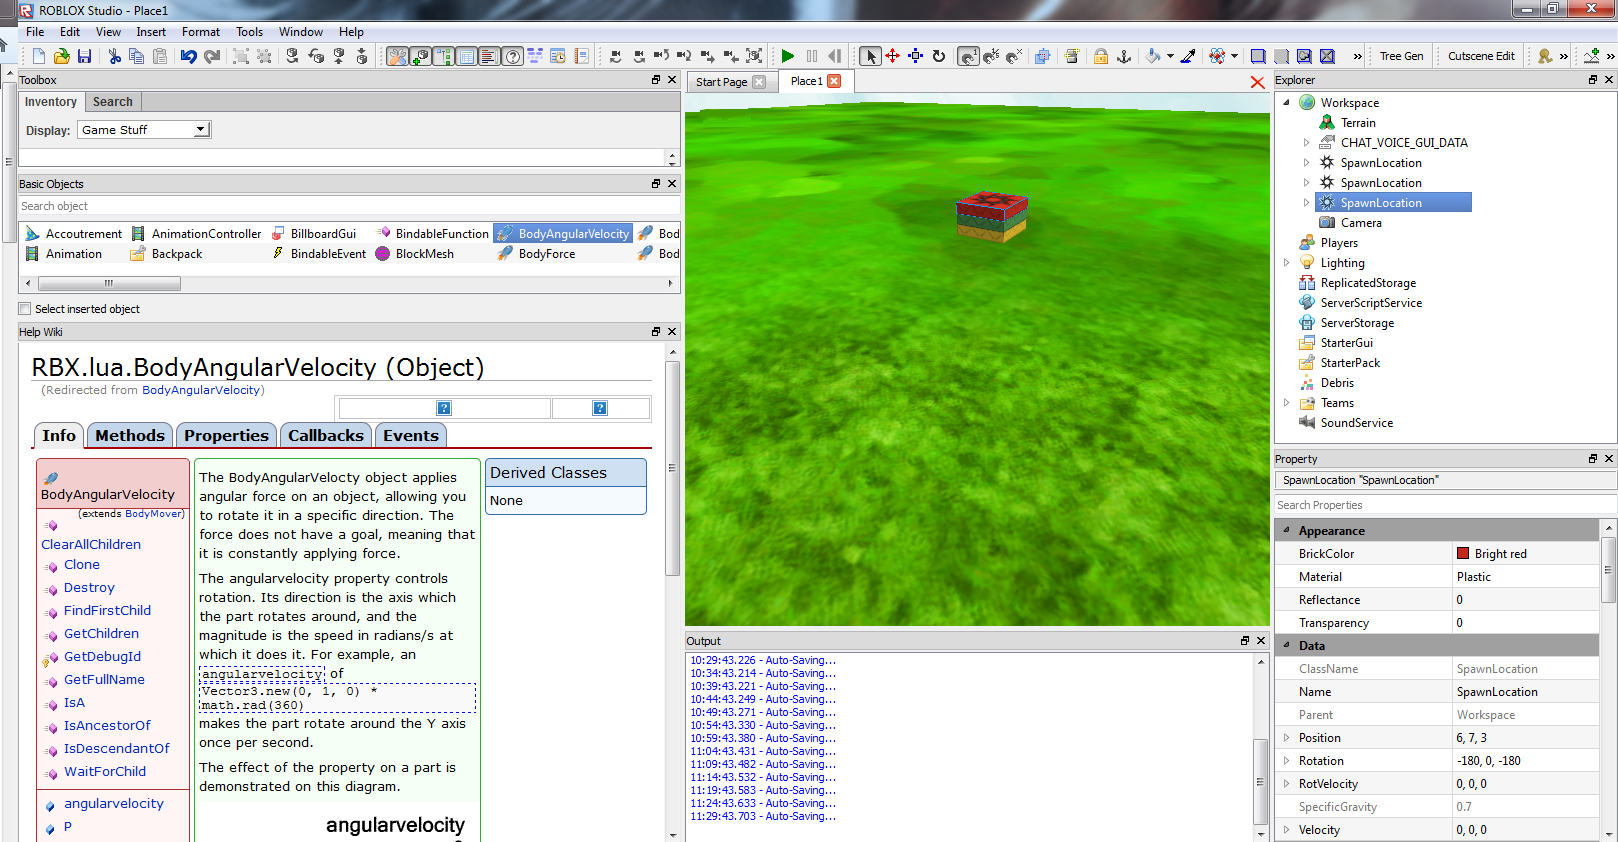
Task: Toggle the Explorer tree view button
Action: 443,56
